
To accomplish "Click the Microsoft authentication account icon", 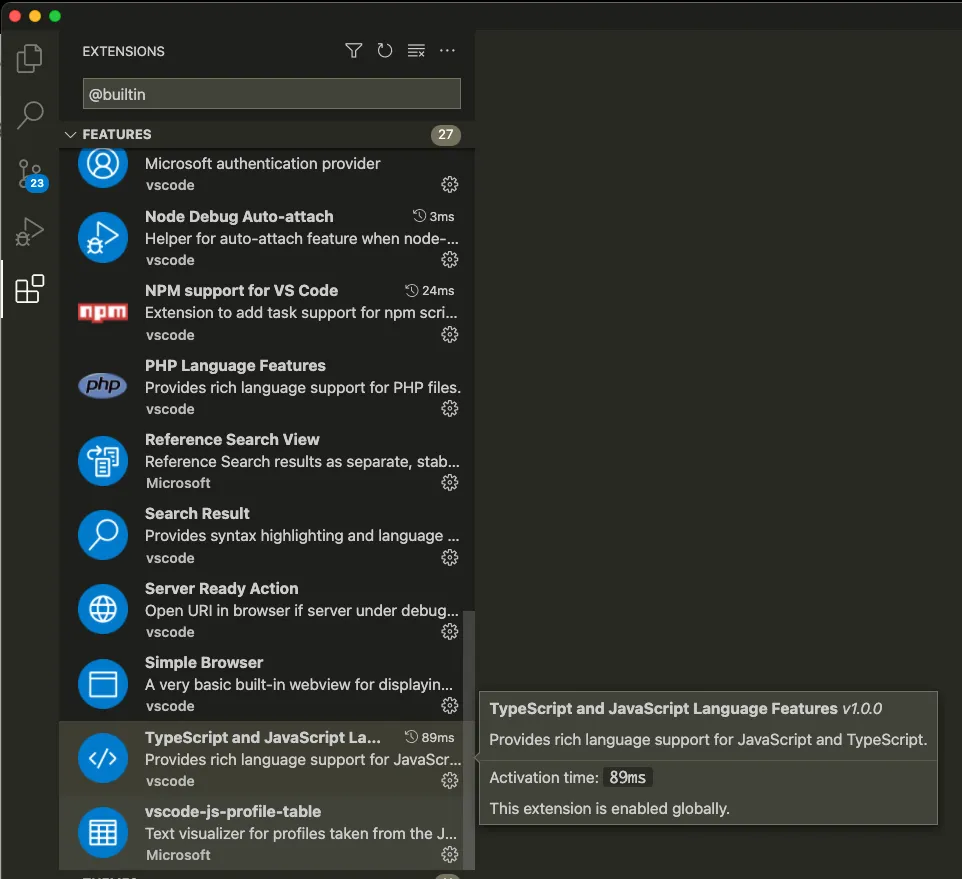I will pos(103,164).
